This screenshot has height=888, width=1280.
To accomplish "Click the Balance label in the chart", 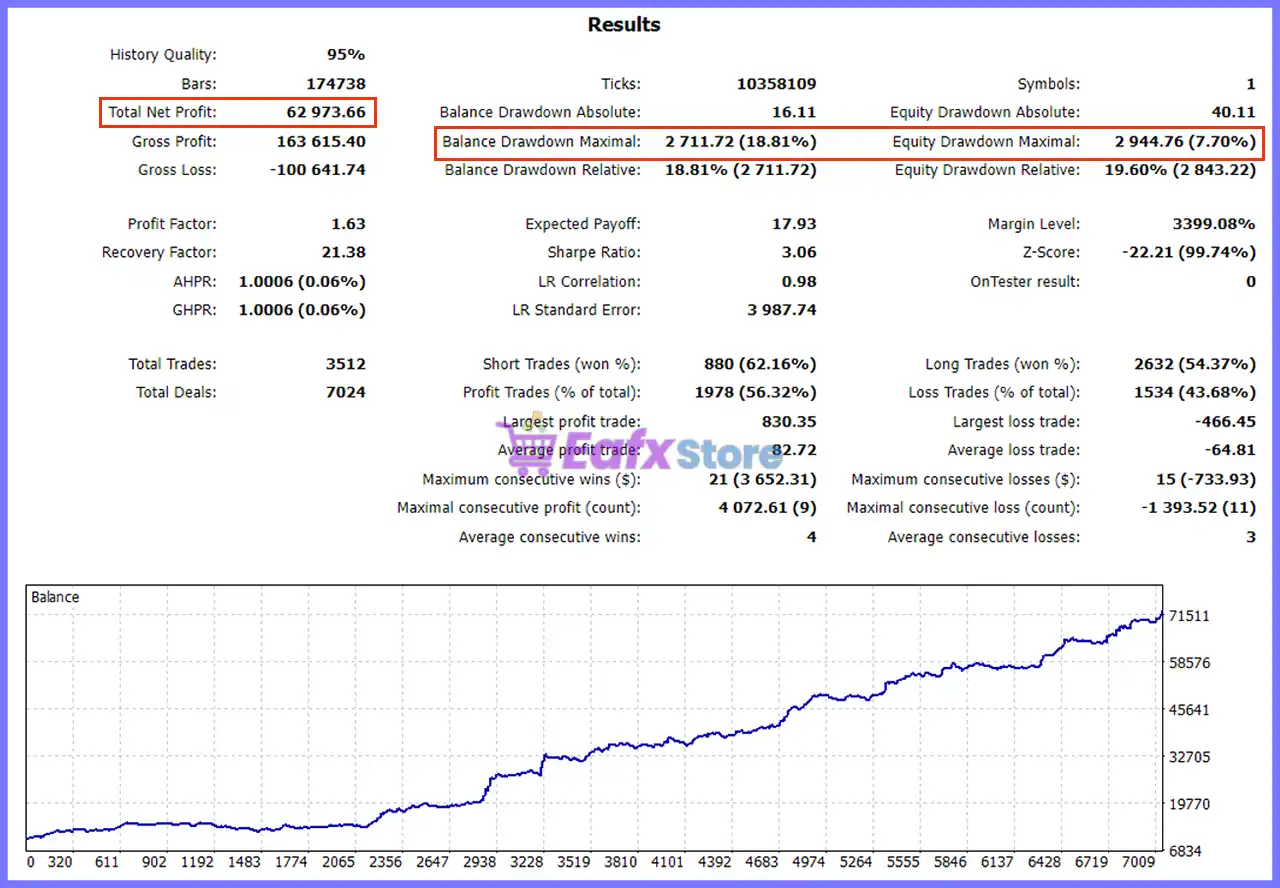I will pyautogui.click(x=55, y=597).
